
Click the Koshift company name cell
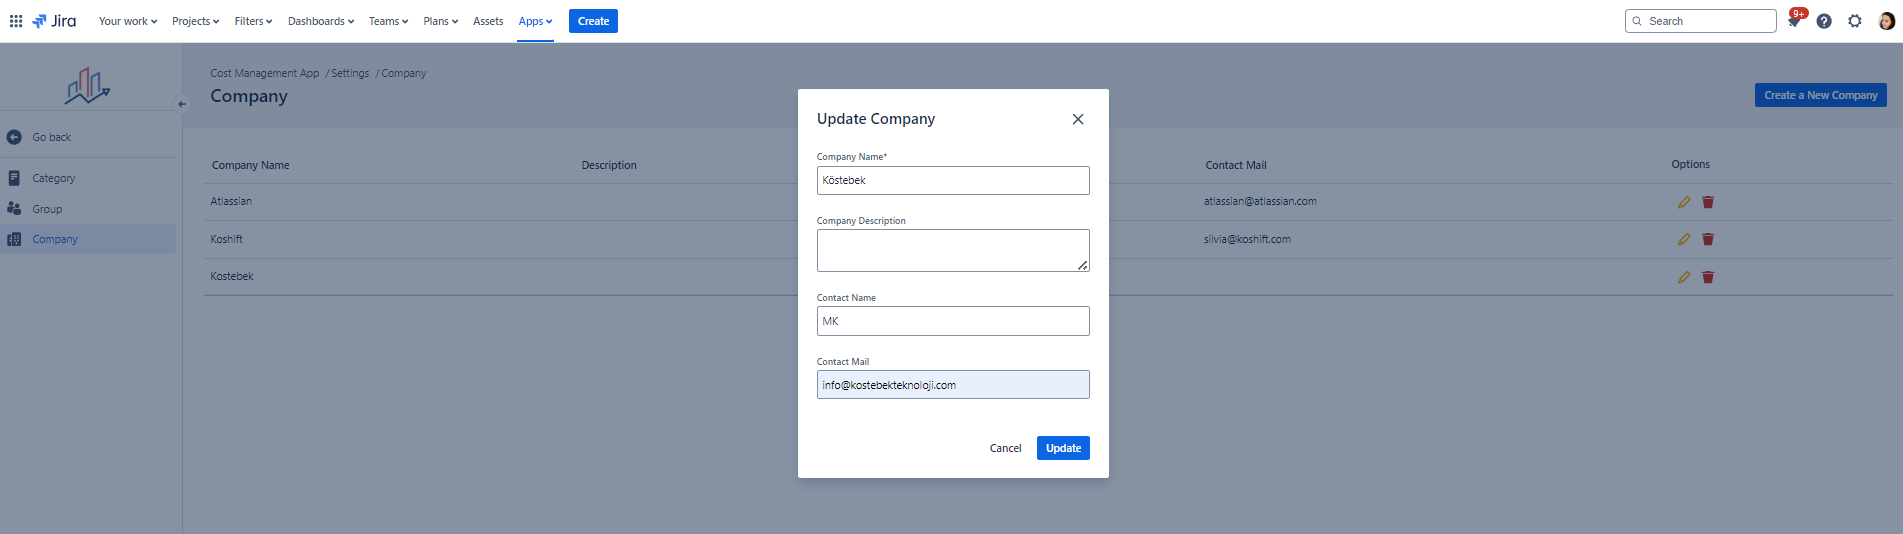[226, 239]
